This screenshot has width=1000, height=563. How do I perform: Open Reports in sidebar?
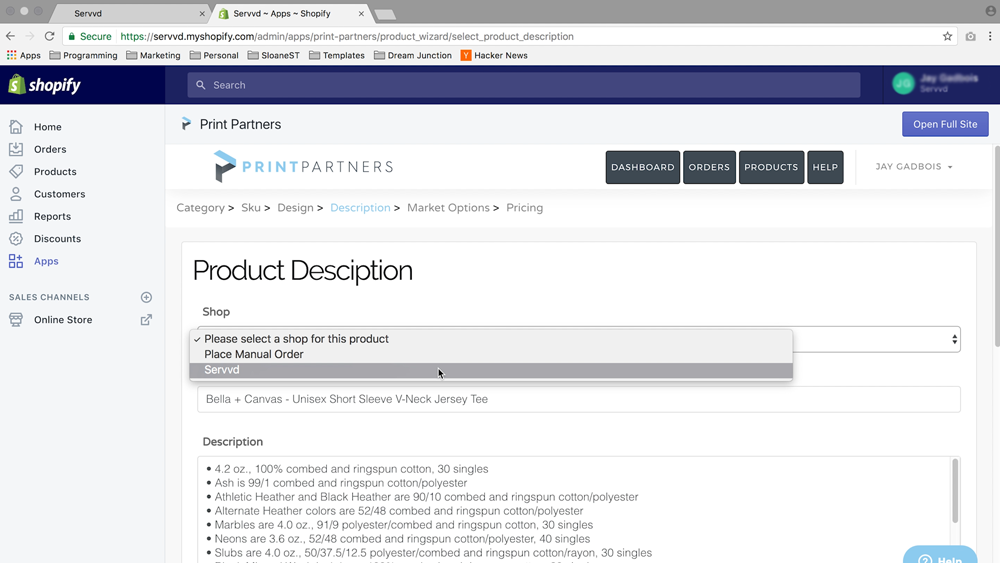pyautogui.click(x=52, y=216)
